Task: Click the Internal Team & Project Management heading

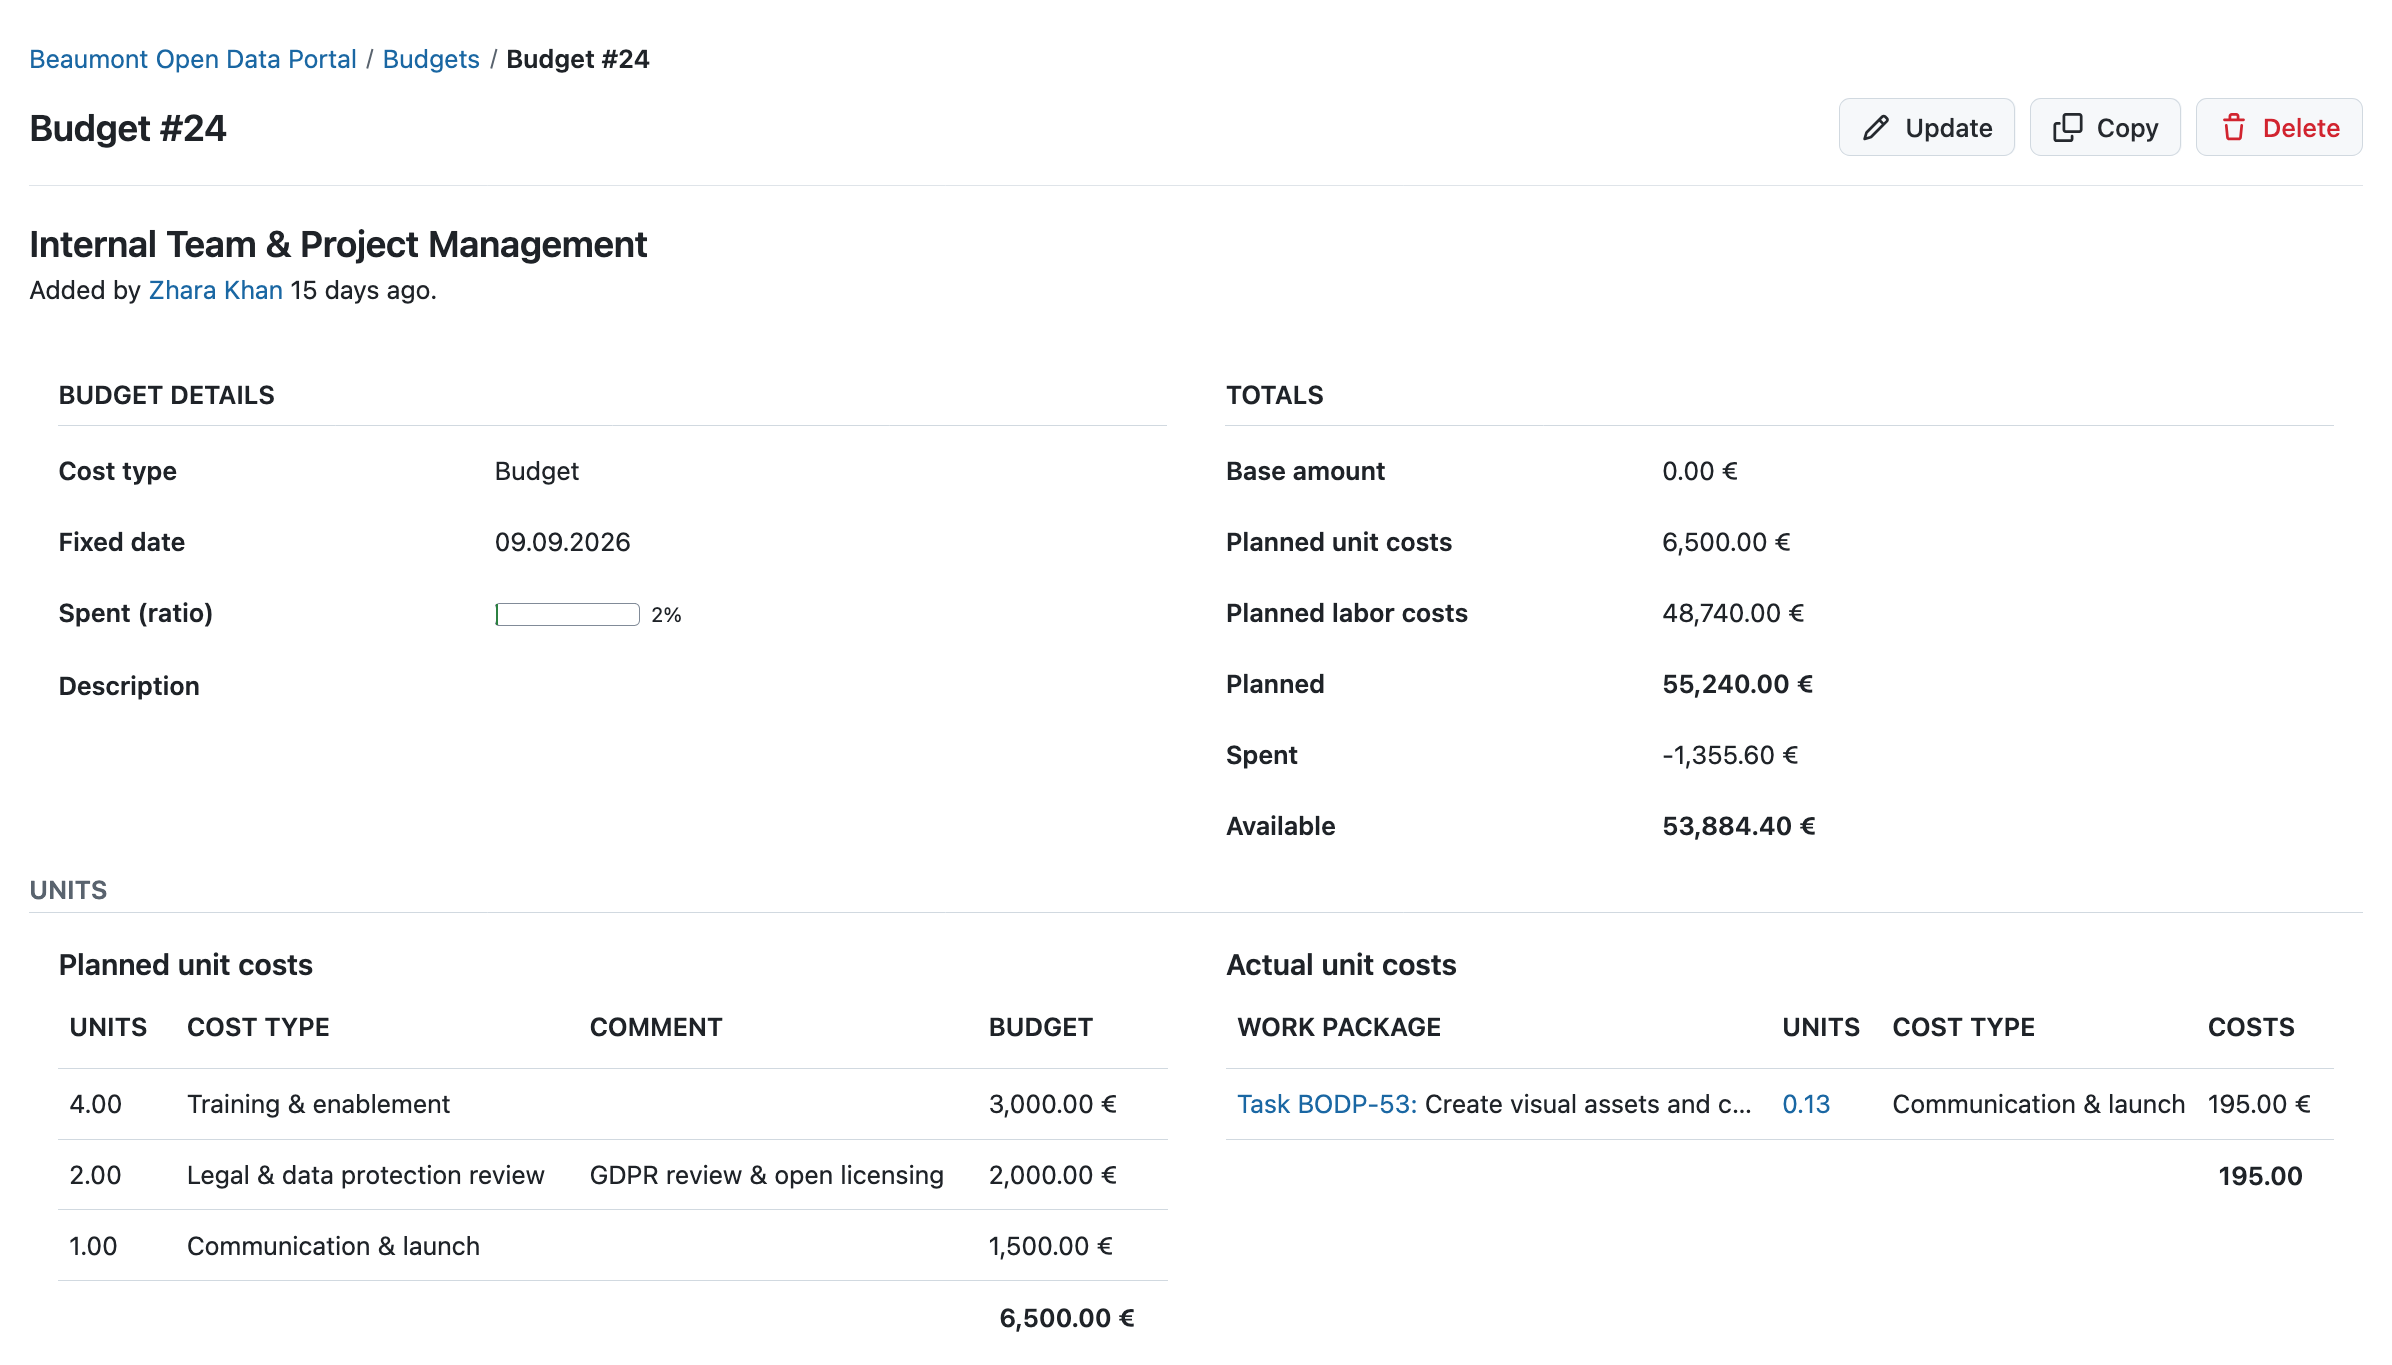Action: click(x=338, y=244)
